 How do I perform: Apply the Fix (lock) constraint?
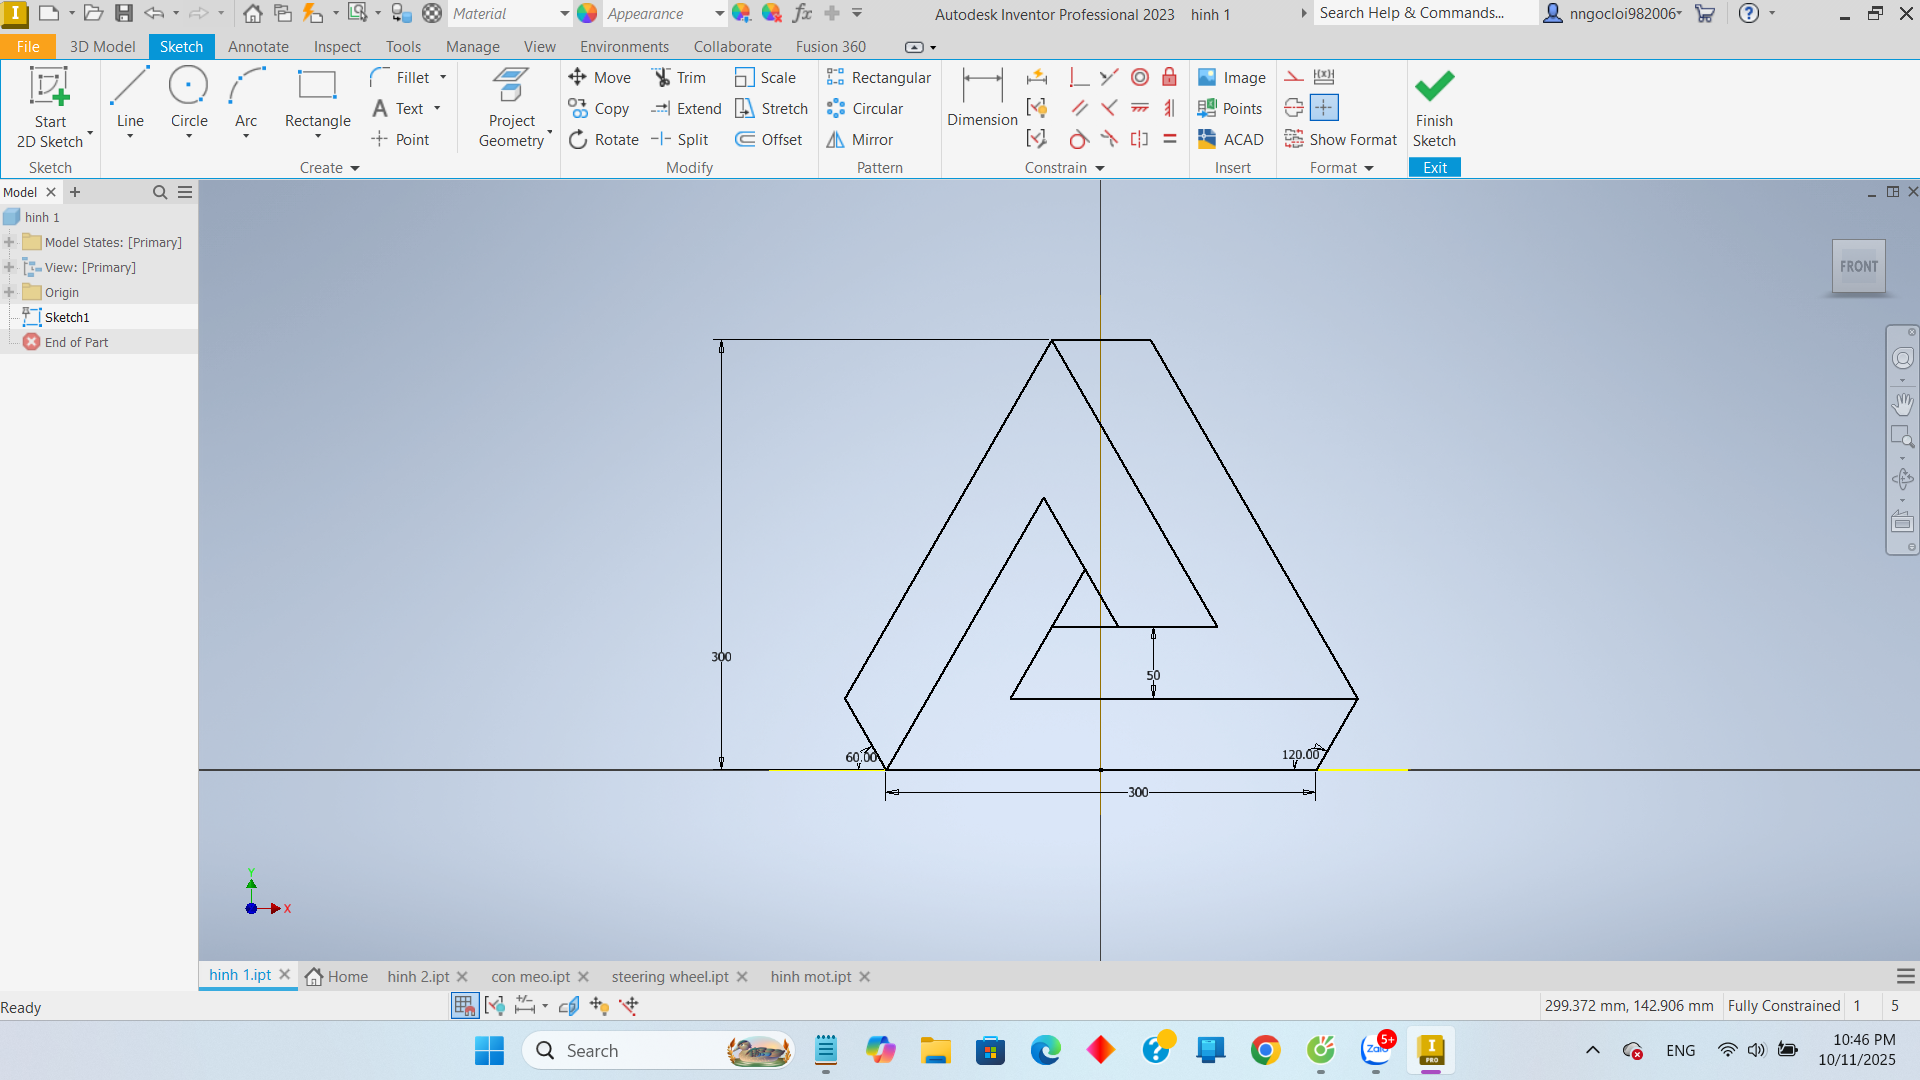click(x=1169, y=77)
